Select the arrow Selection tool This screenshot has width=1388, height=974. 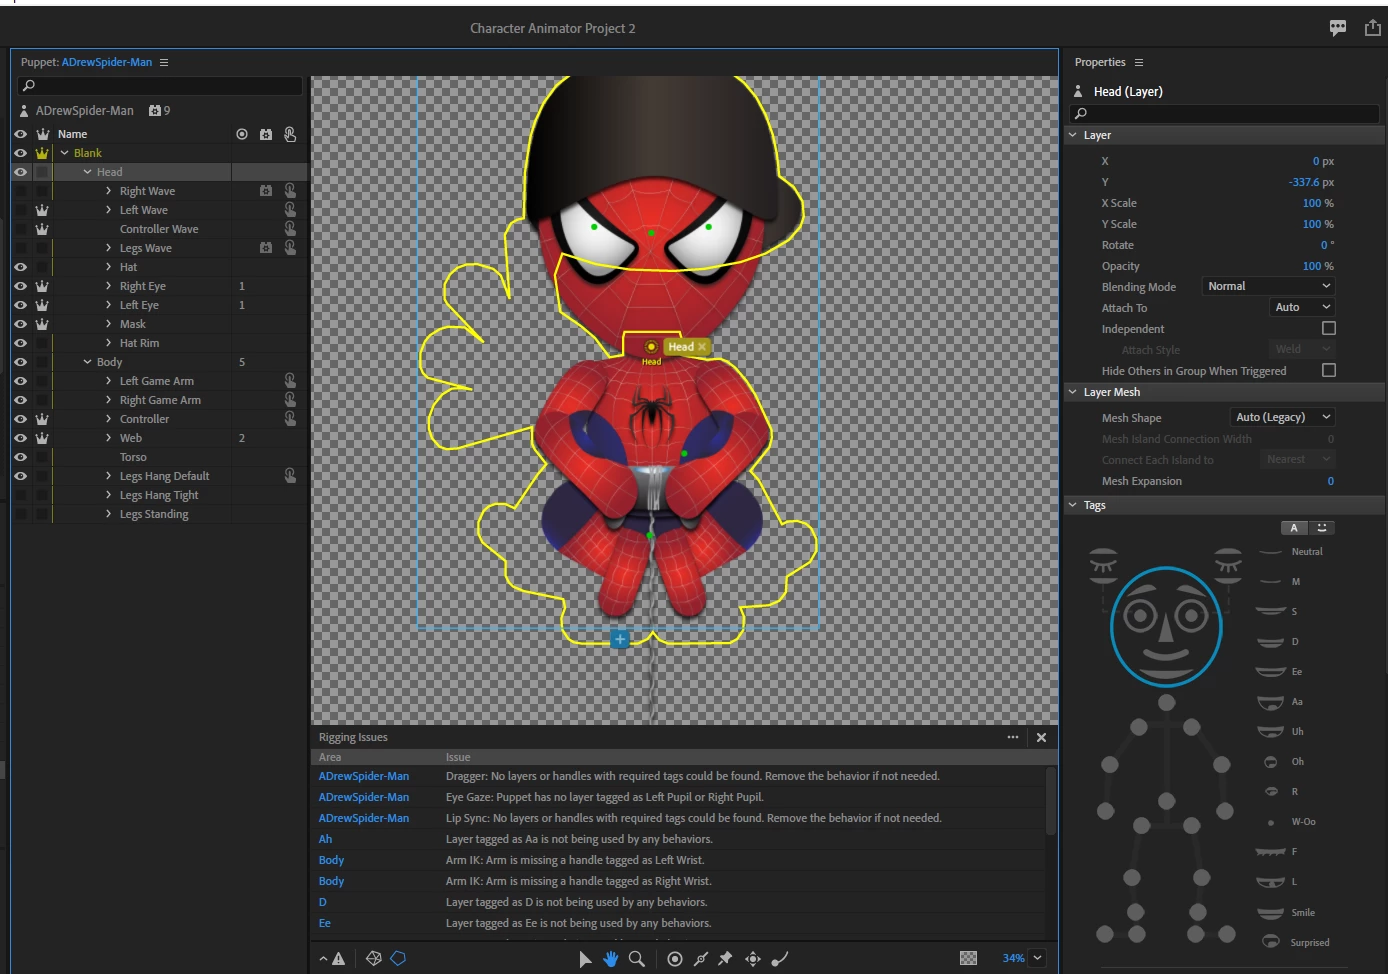tap(585, 959)
